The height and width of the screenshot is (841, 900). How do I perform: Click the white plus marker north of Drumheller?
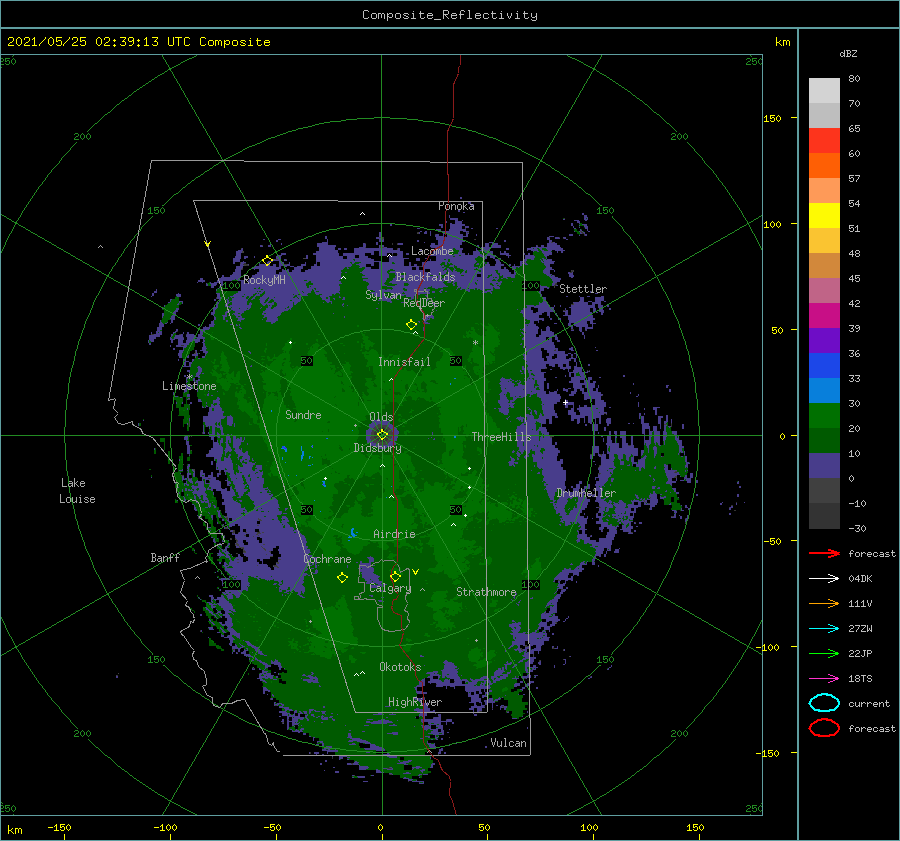tap(565, 403)
